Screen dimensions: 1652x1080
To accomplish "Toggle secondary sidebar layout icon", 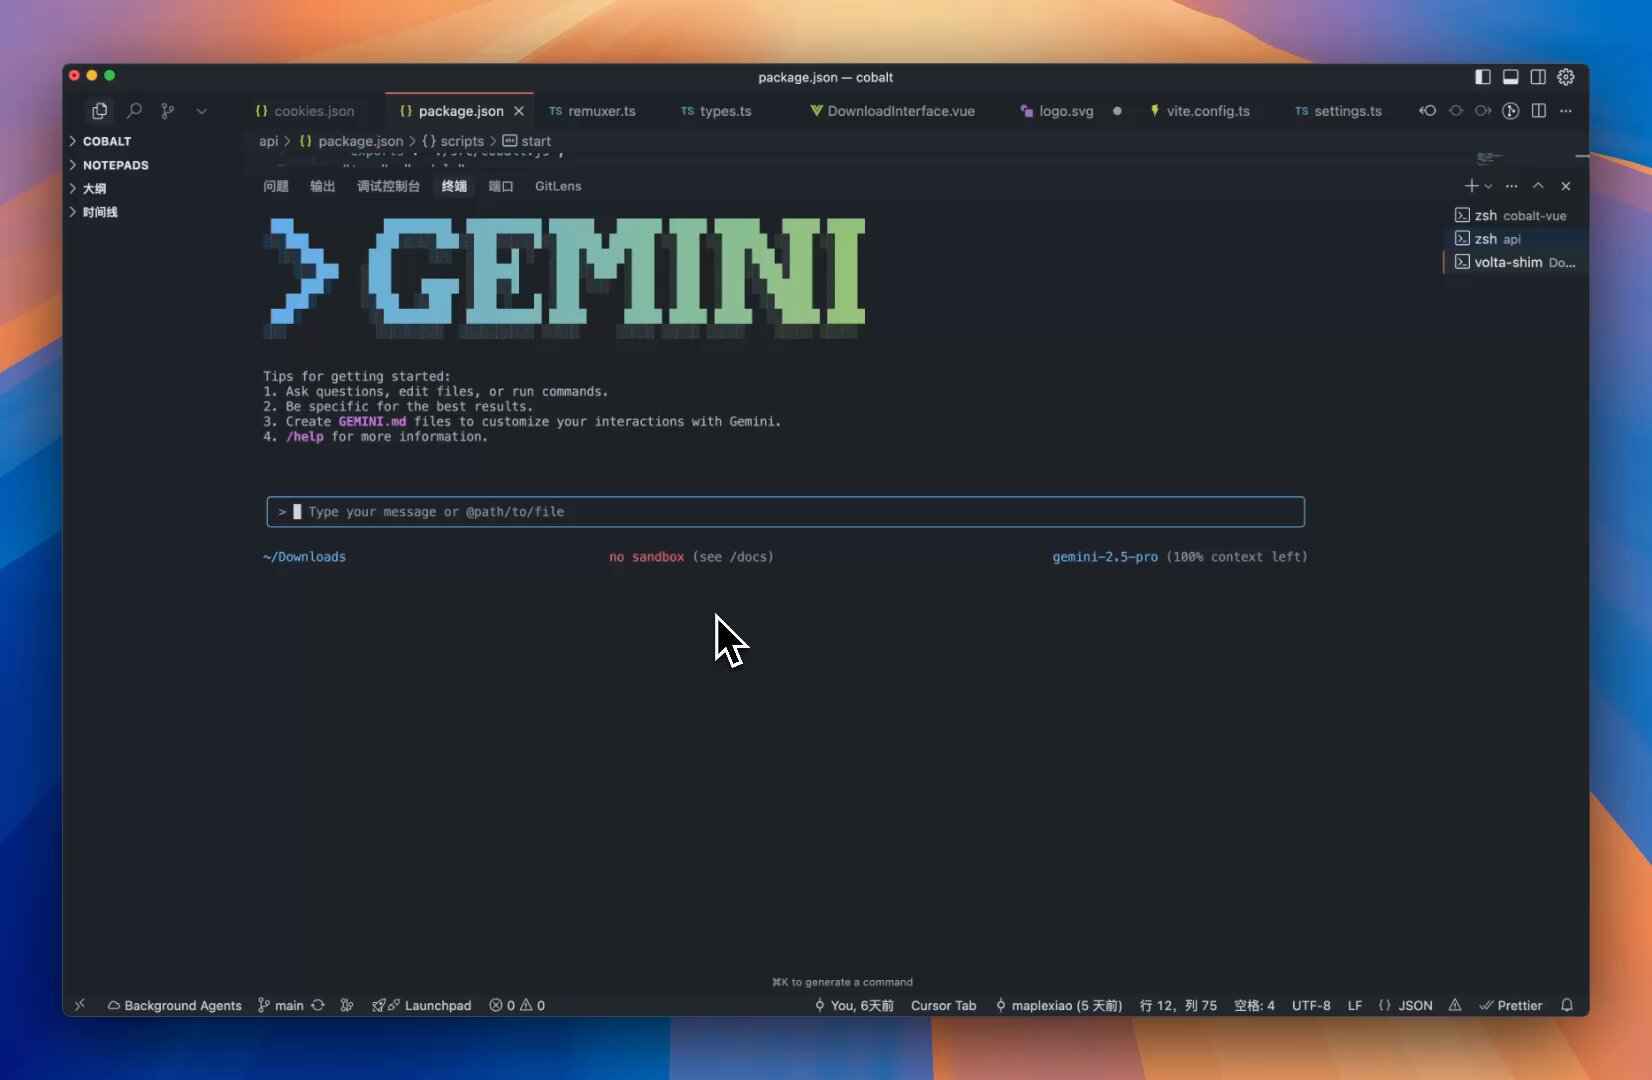I will point(1538,77).
